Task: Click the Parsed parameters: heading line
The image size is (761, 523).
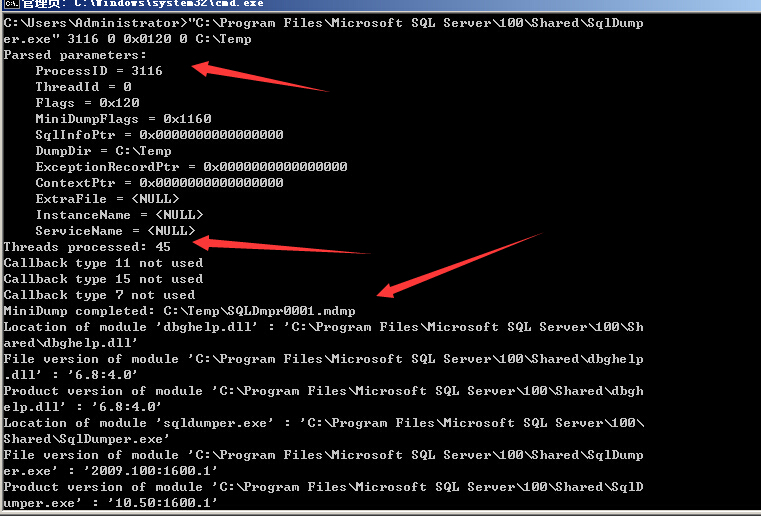Action: click(75, 55)
